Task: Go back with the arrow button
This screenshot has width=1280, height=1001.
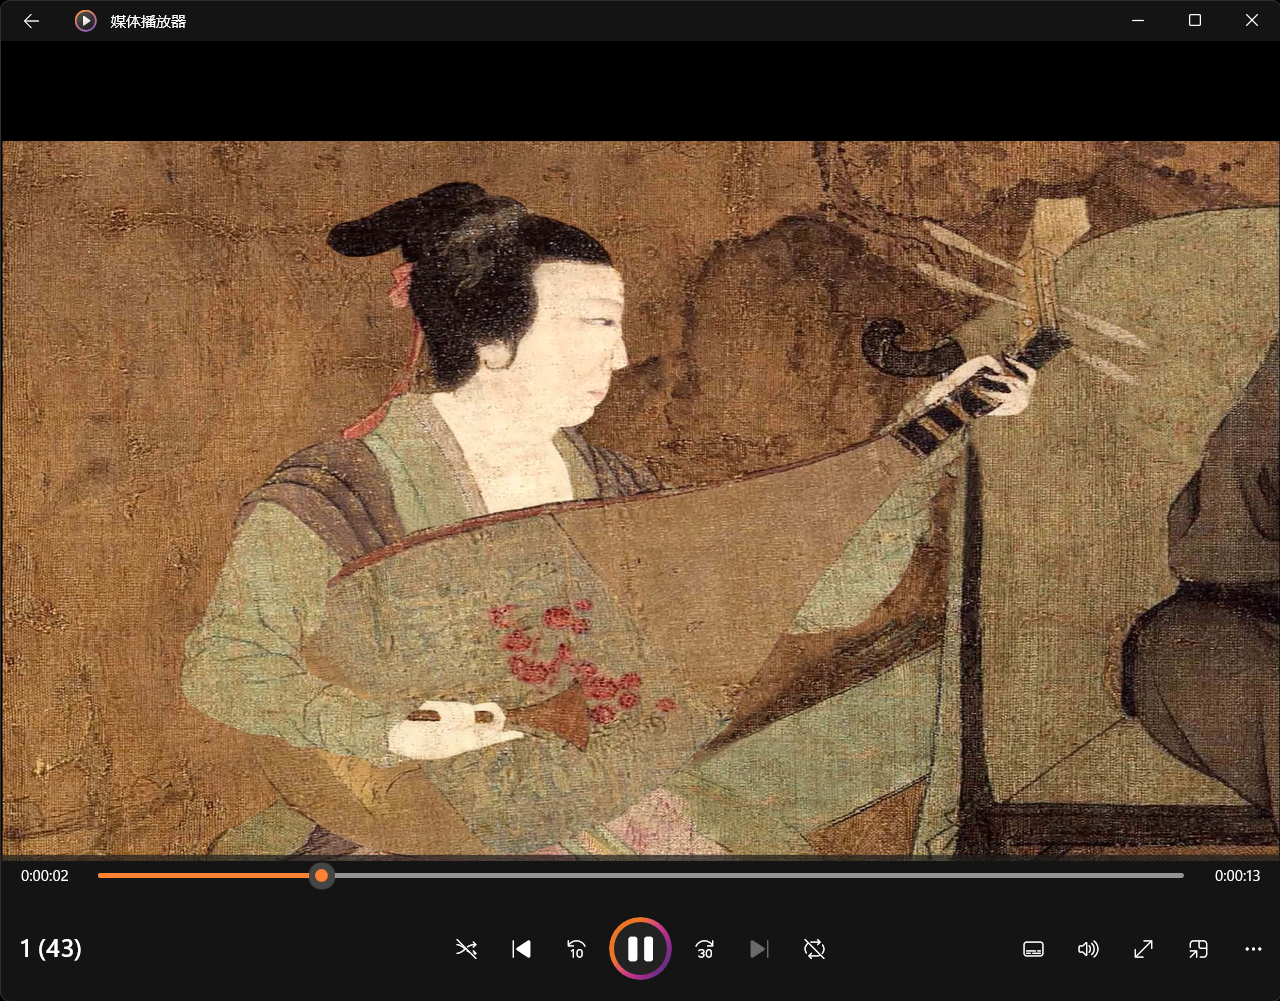Action: pos(31,20)
